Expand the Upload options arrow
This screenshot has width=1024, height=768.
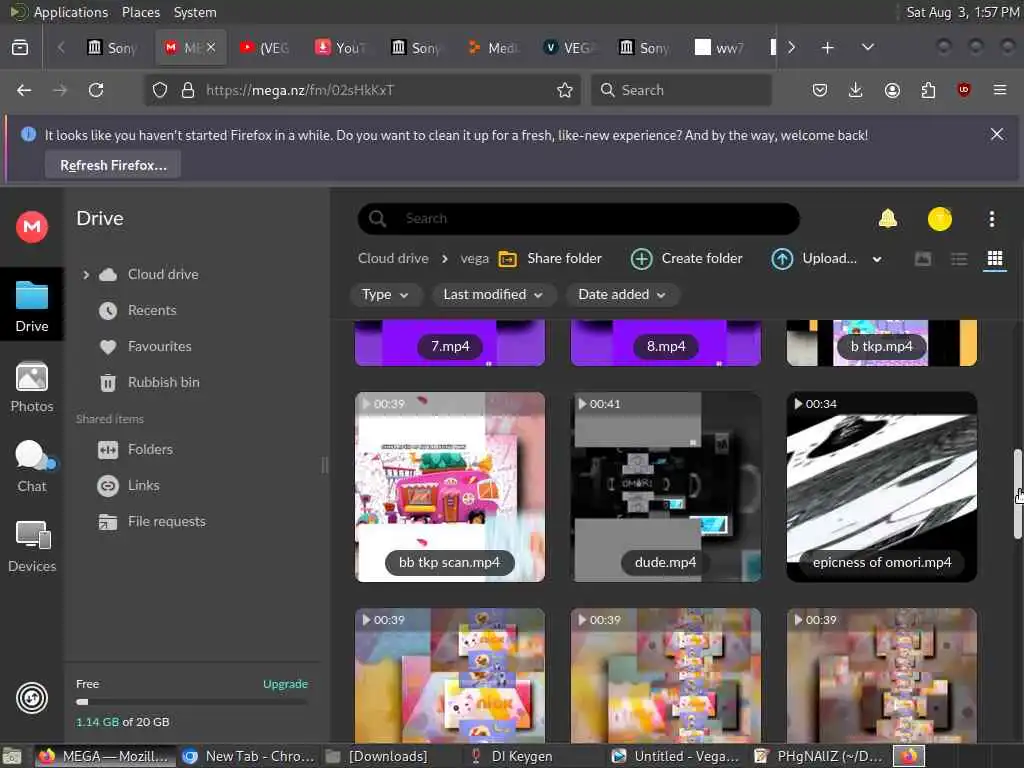(877, 259)
